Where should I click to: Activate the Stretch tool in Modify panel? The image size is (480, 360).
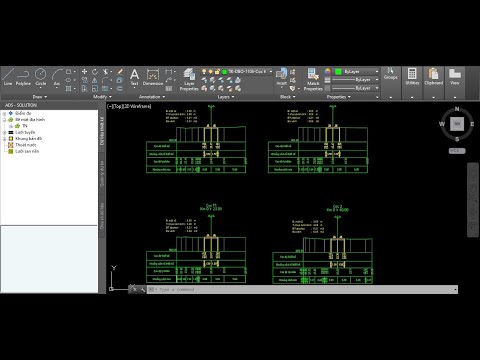click(x=84, y=88)
